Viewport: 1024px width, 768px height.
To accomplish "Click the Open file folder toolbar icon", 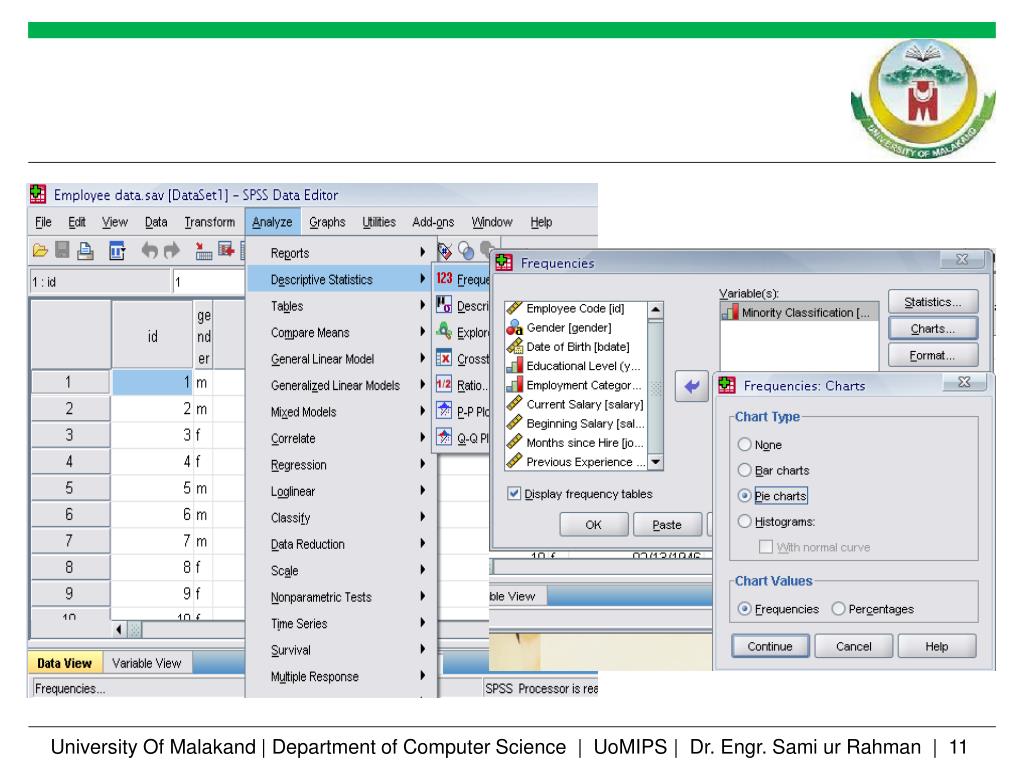I will 40,250.
